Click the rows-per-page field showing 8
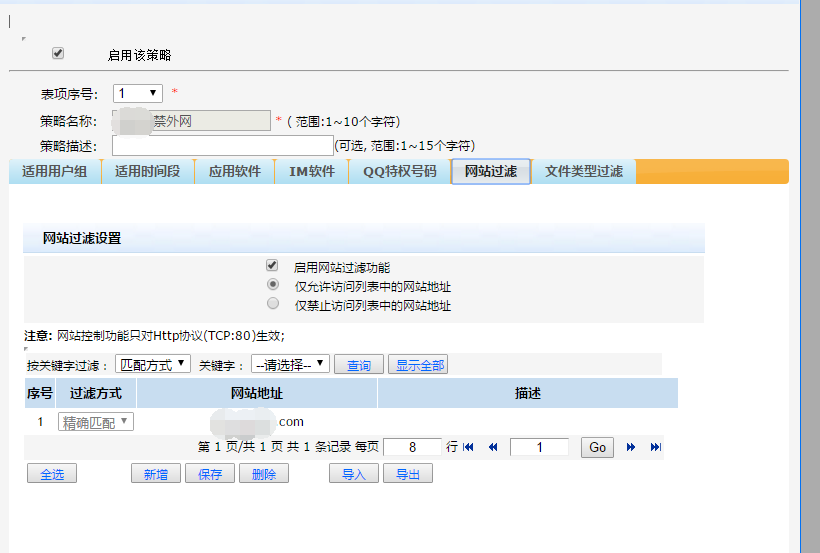Viewport: 820px width, 553px height. [413, 447]
